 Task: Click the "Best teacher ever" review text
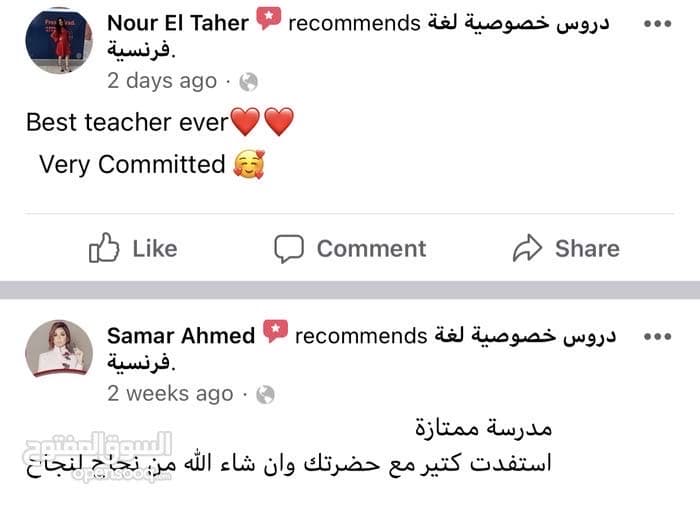pos(127,123)
